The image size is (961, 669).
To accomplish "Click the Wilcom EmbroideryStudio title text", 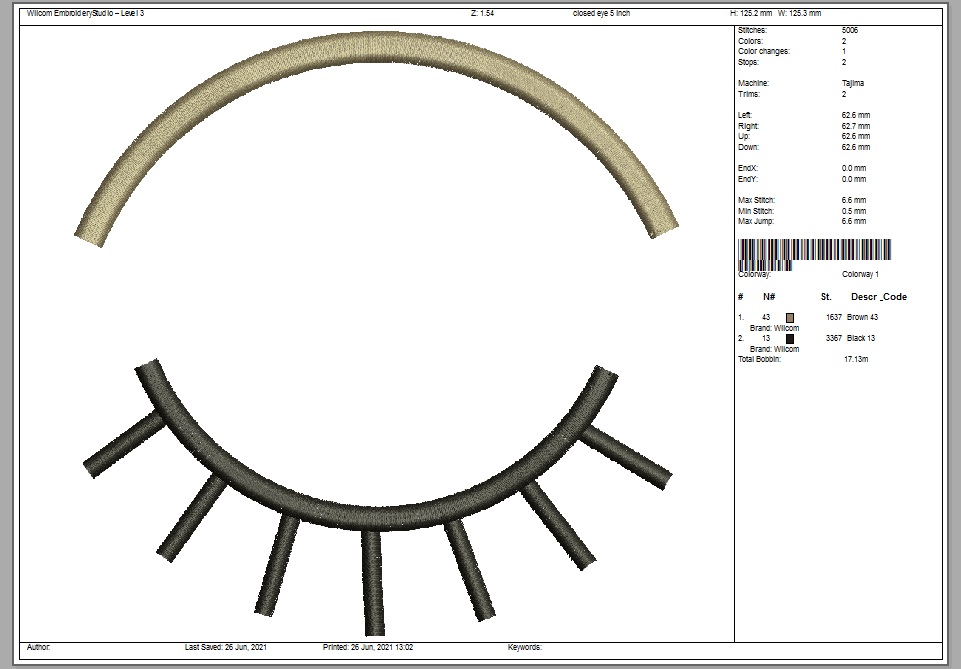I will coord(86,13).
